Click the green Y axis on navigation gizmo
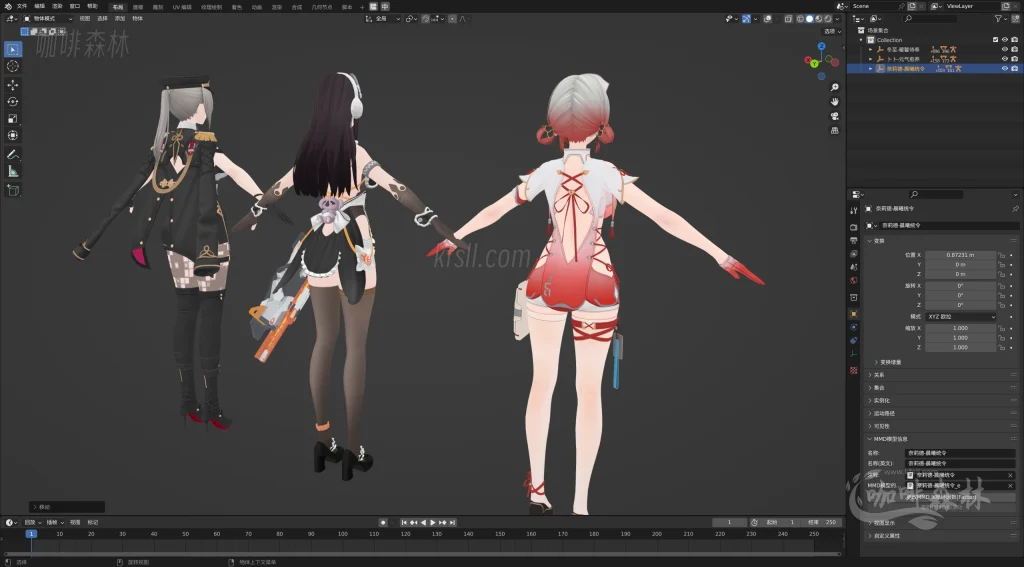The image size is (1024, 567). coord(814,63)
